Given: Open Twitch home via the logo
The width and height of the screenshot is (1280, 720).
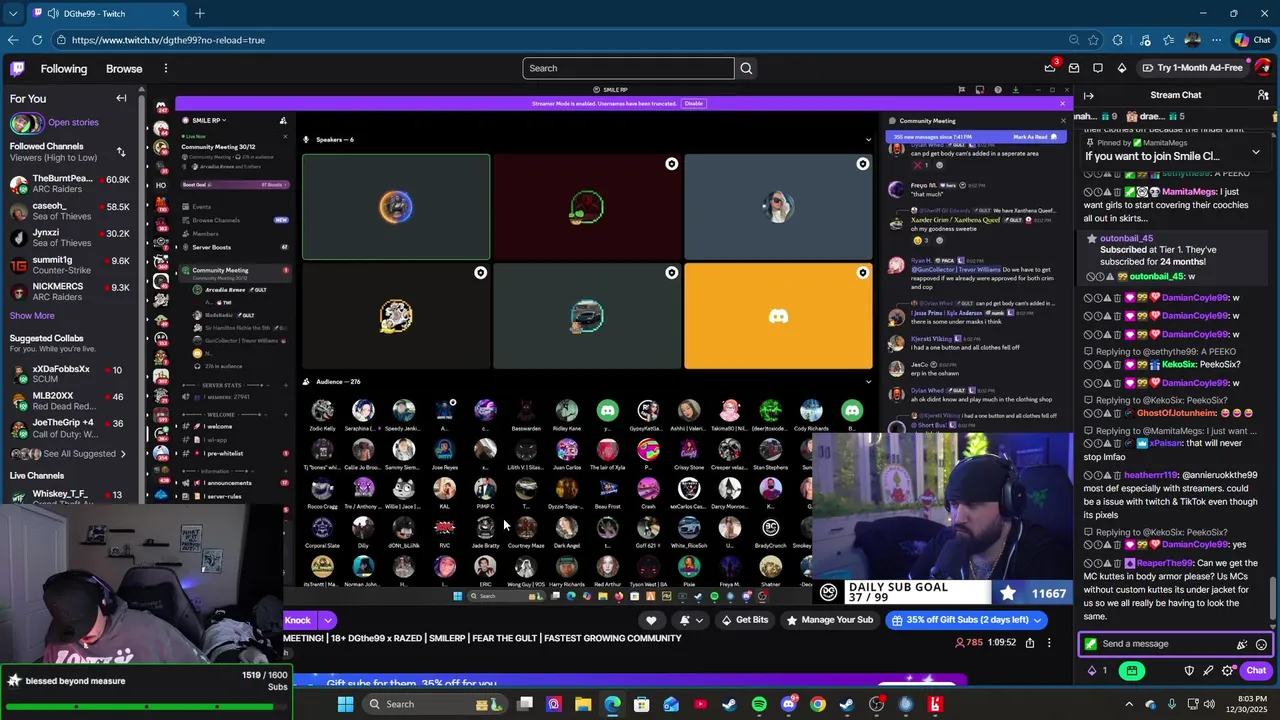Looking at the screenshot, I should tap(17, 68).
